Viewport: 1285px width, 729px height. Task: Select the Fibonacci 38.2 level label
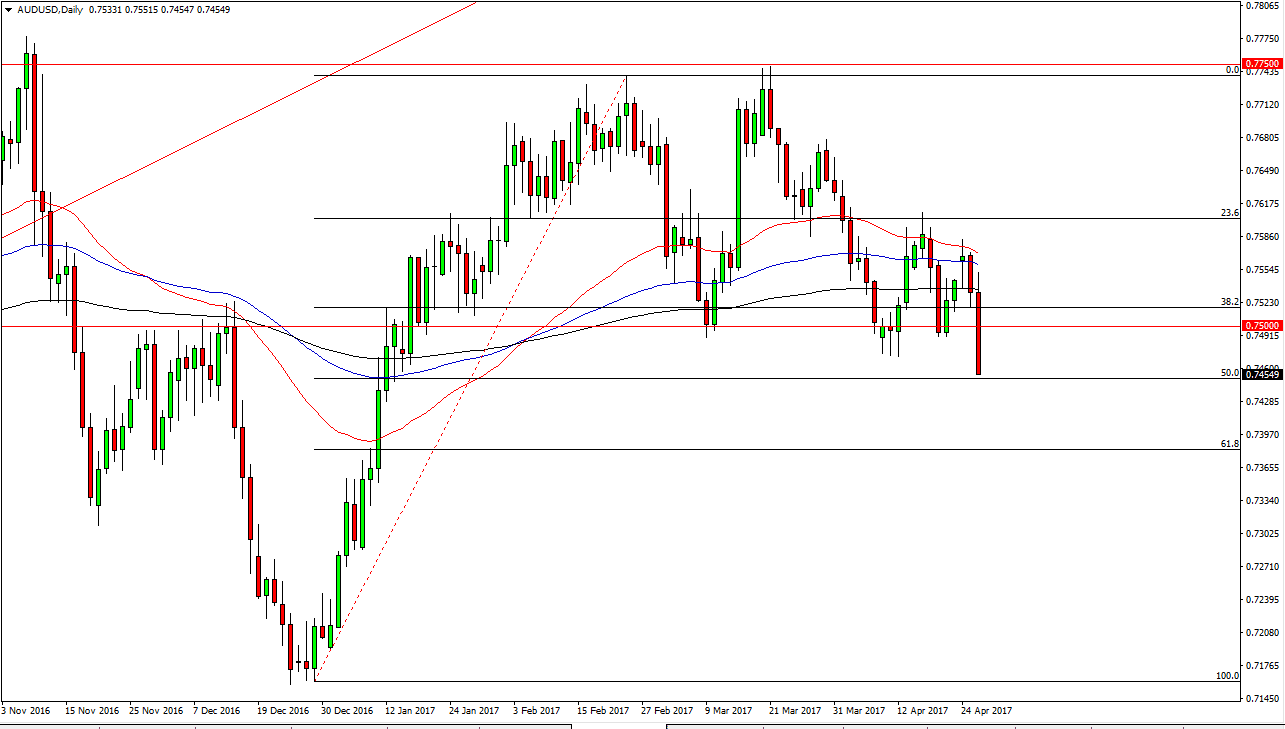coord(1230,301)
